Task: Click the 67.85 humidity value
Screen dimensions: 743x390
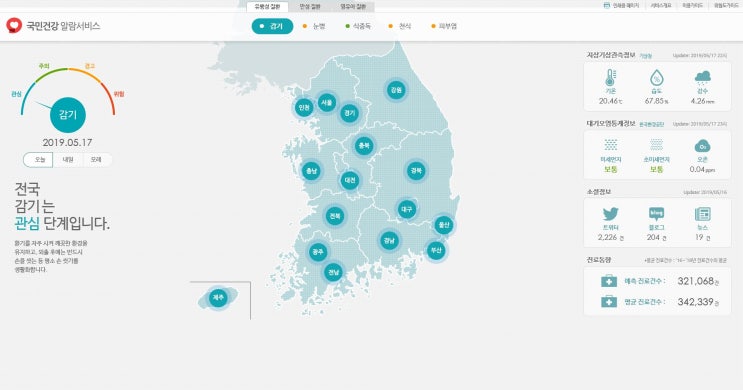Action: point(656,101)
